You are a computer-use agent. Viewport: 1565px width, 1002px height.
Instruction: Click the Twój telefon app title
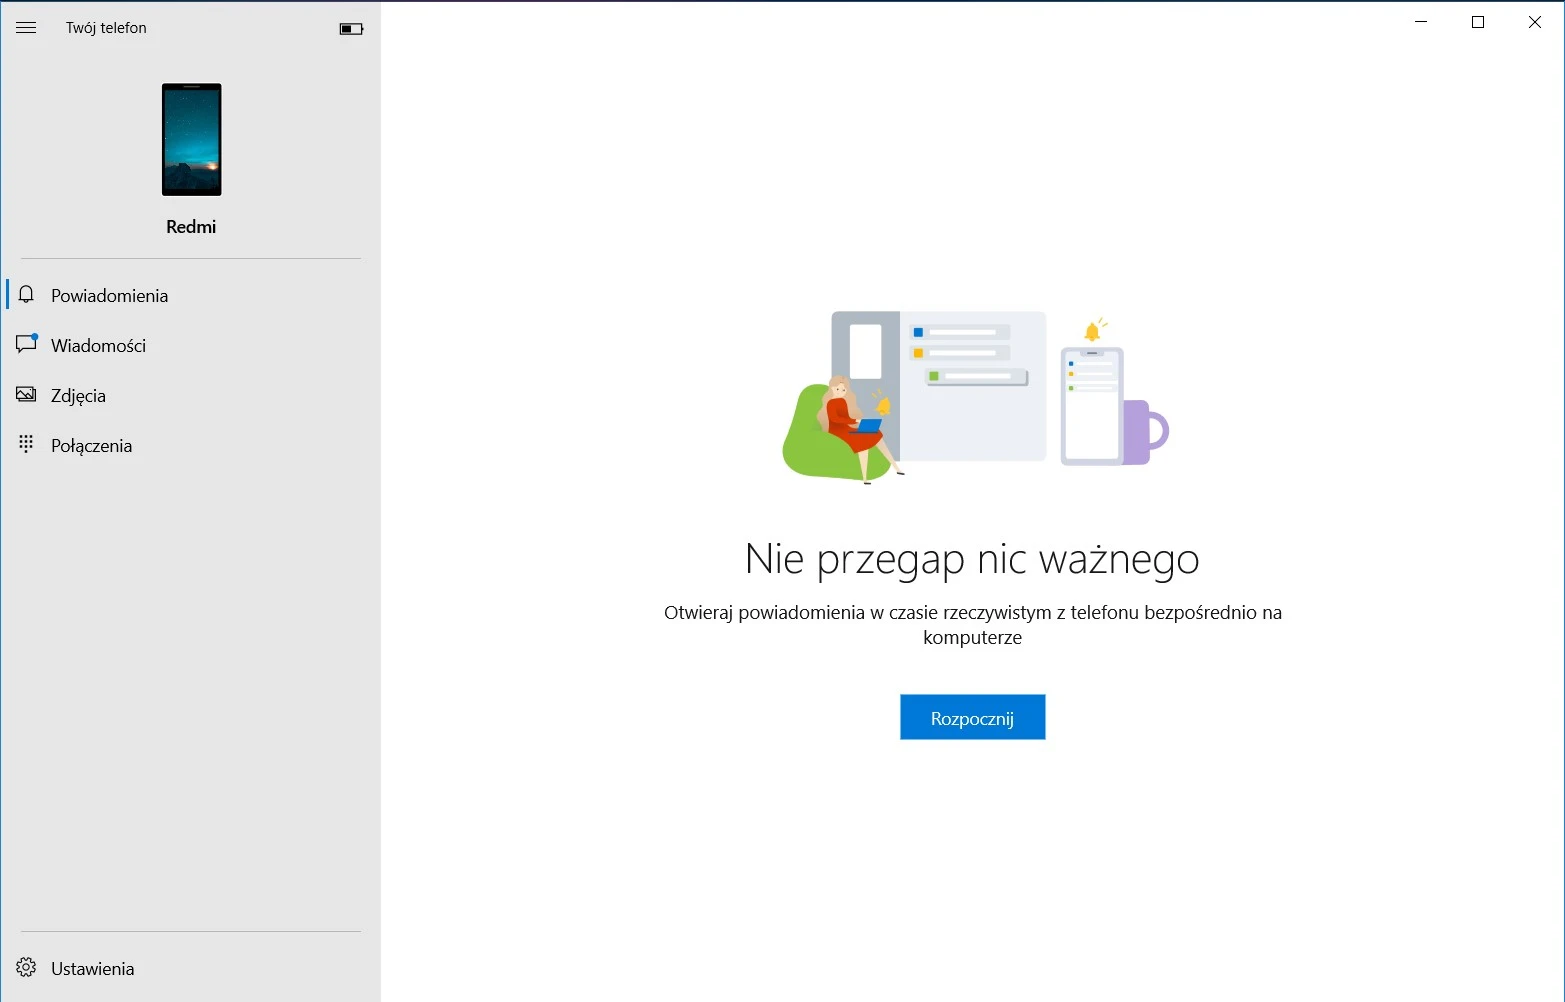pyautogui.click(x=106, y=28)
